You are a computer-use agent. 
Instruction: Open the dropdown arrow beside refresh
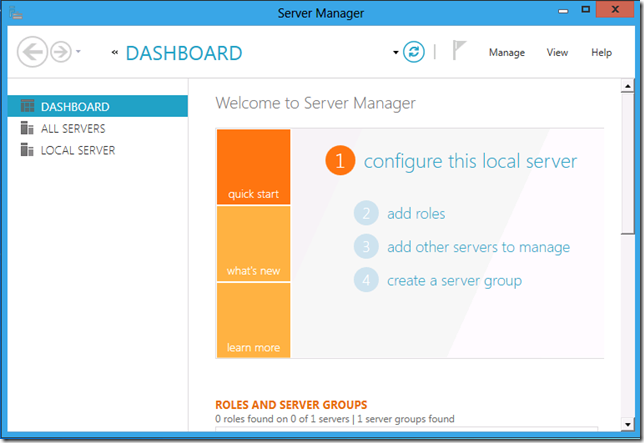396,53
